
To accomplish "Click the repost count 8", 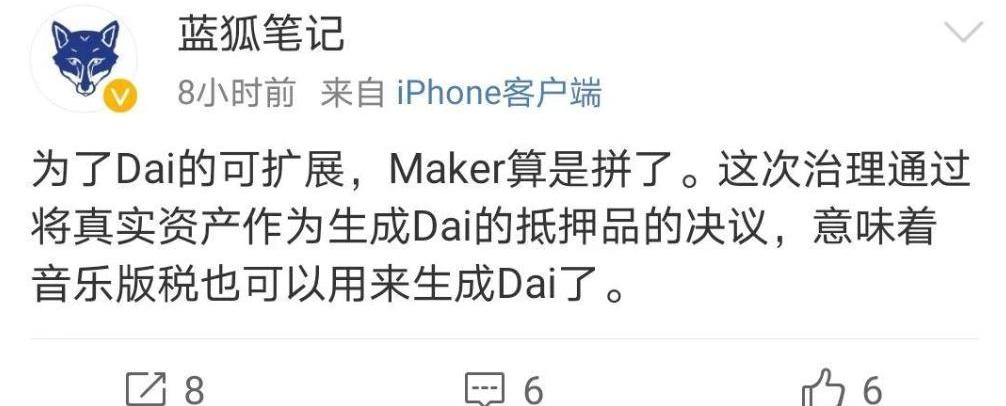I will click(194, 389).
